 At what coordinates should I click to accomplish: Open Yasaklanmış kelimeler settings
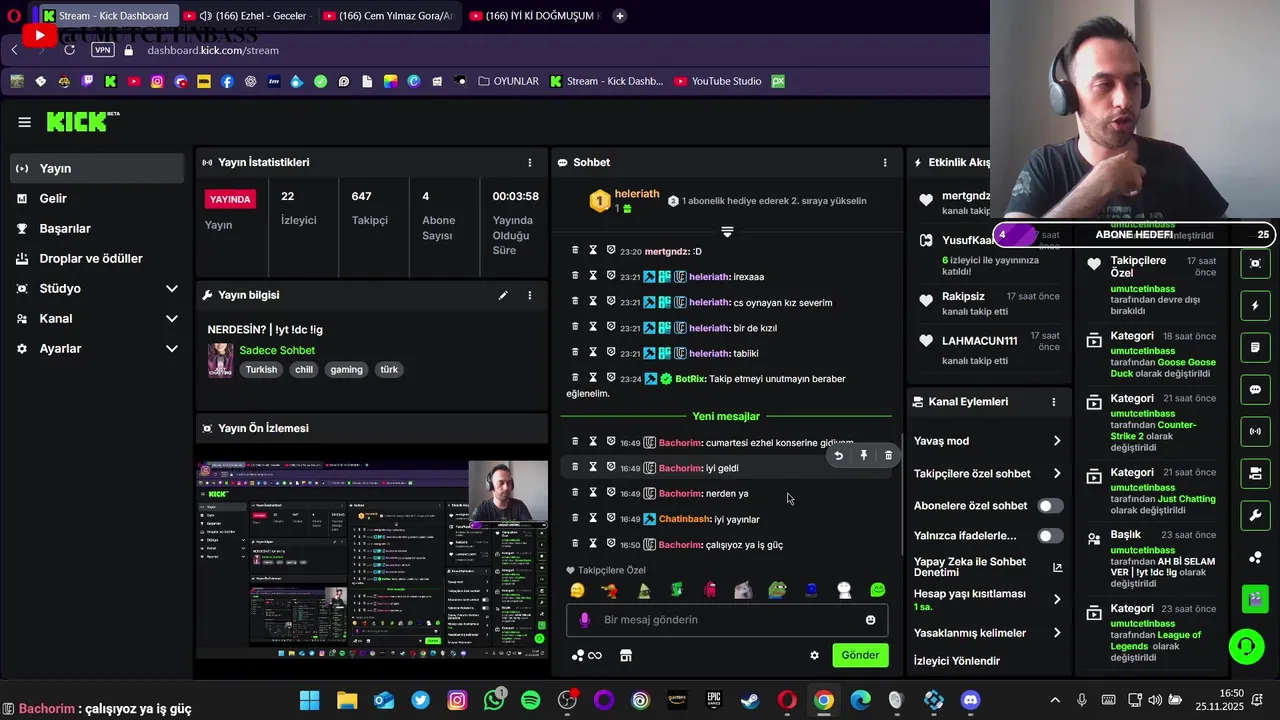click(x=988, y=633)
